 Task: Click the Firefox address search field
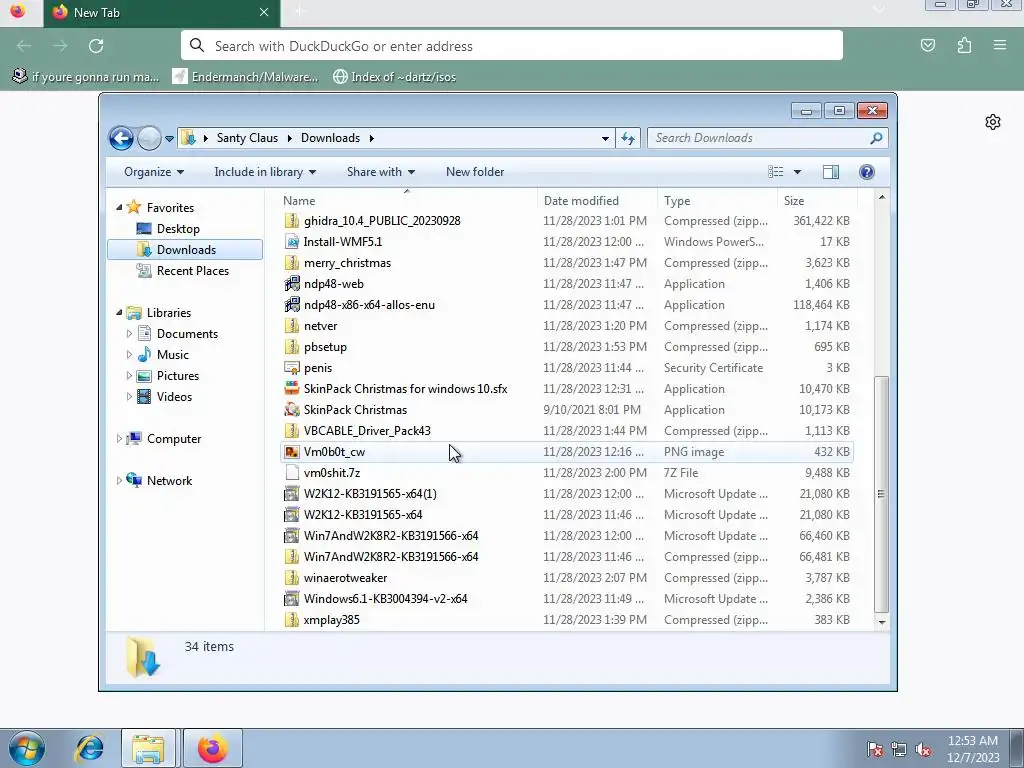point(511,46)
